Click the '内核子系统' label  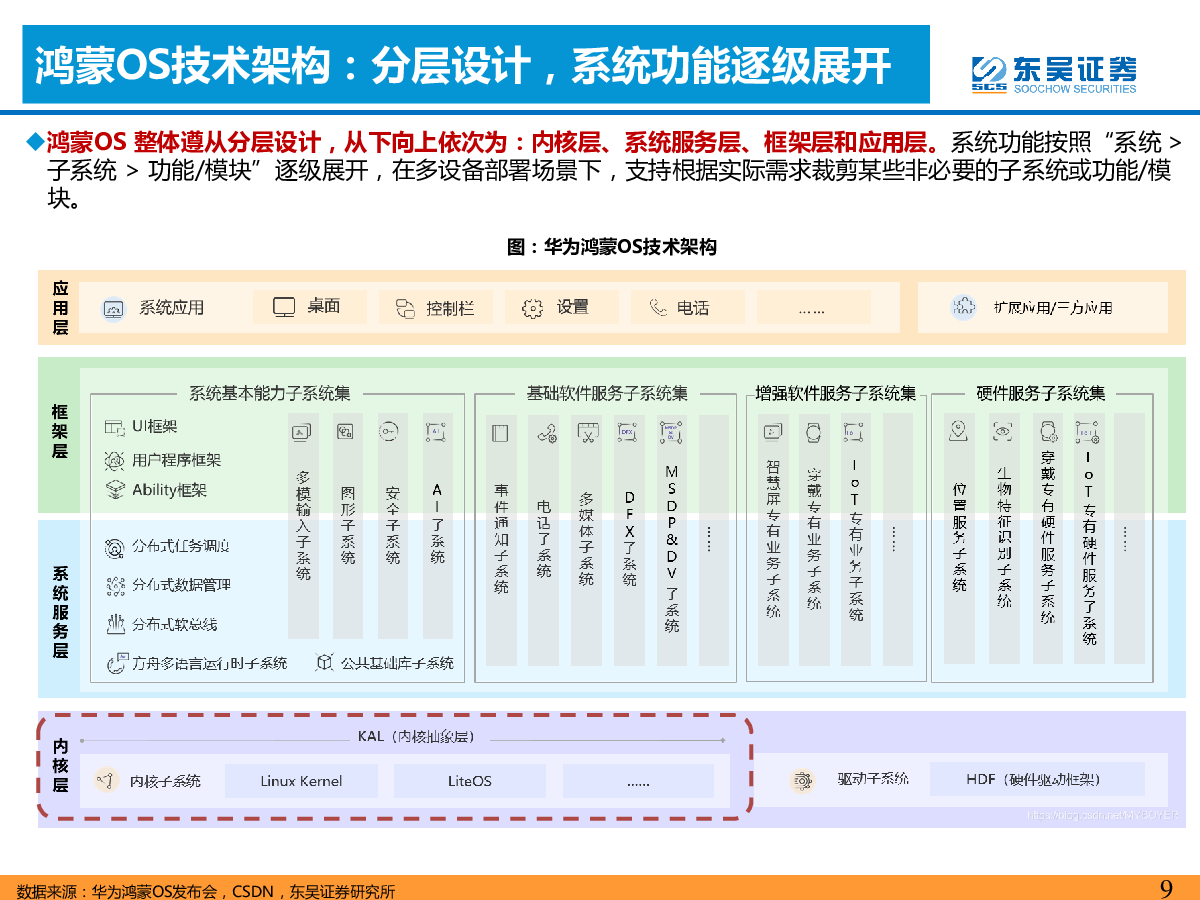[x=165, y=780]
